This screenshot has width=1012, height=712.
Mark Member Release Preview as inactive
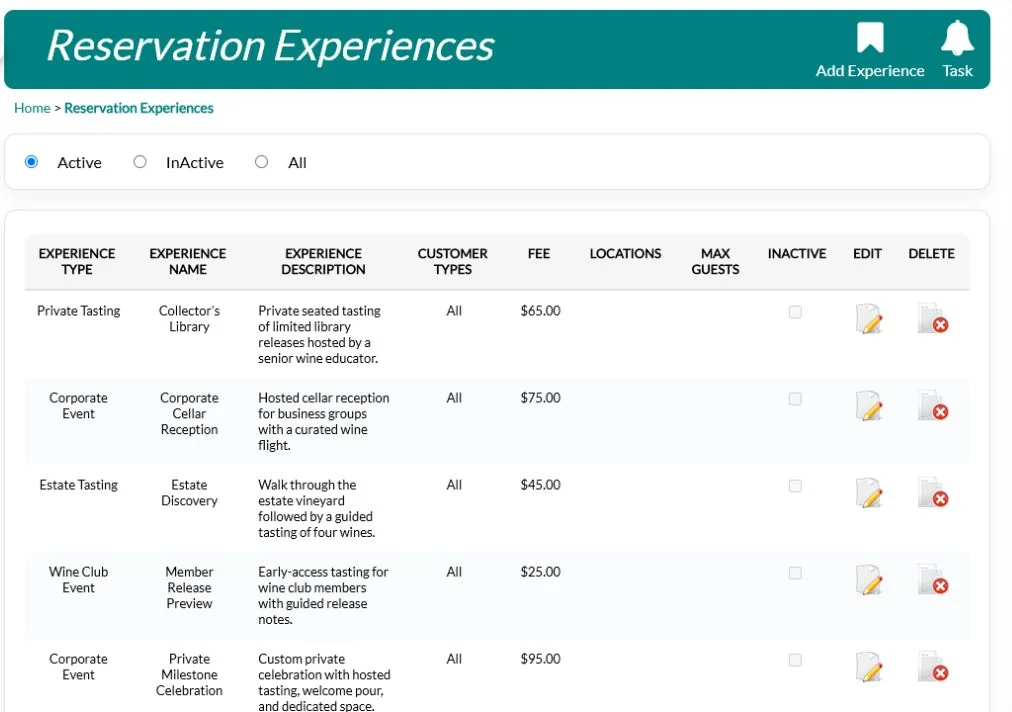tap(795, 573)
